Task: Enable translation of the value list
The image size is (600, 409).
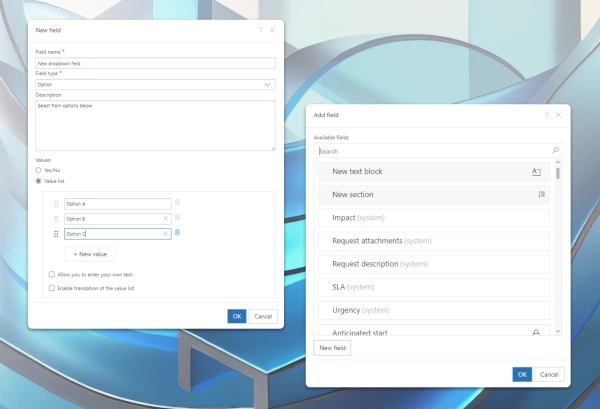Action: [x=52, y=288]
